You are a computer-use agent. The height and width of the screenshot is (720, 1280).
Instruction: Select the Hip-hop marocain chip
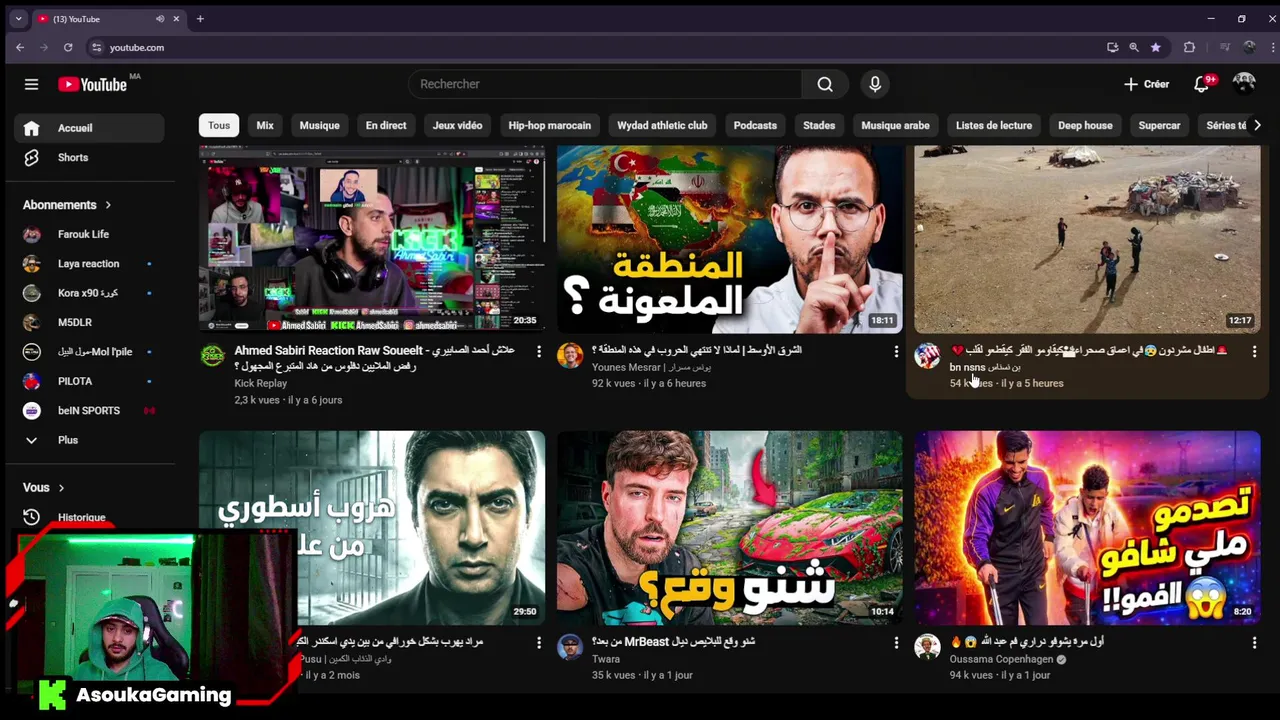point(549,125)
